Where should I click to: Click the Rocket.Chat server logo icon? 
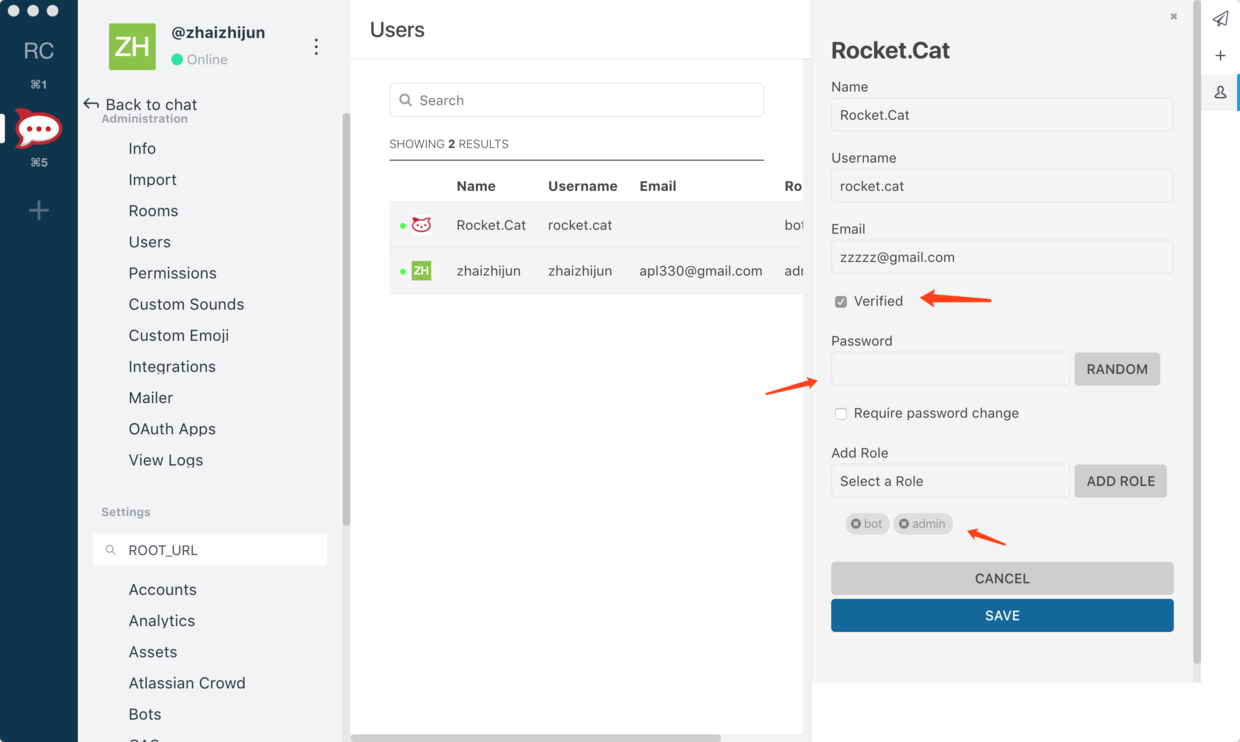click(x=38, y=129)
